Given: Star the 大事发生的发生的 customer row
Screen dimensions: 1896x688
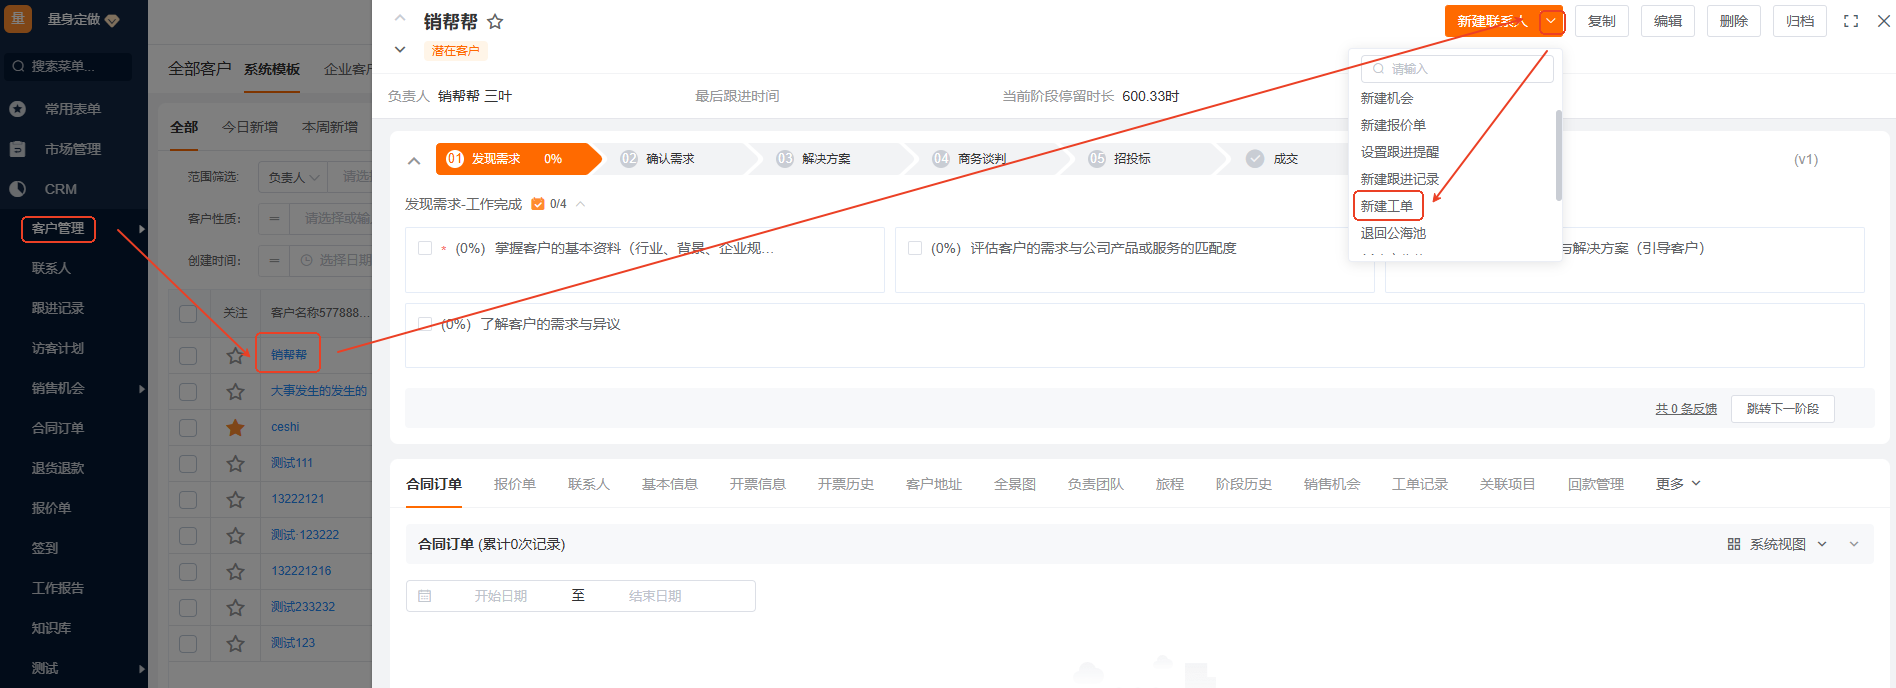Looking at the screenshot, I should point(235,391).
